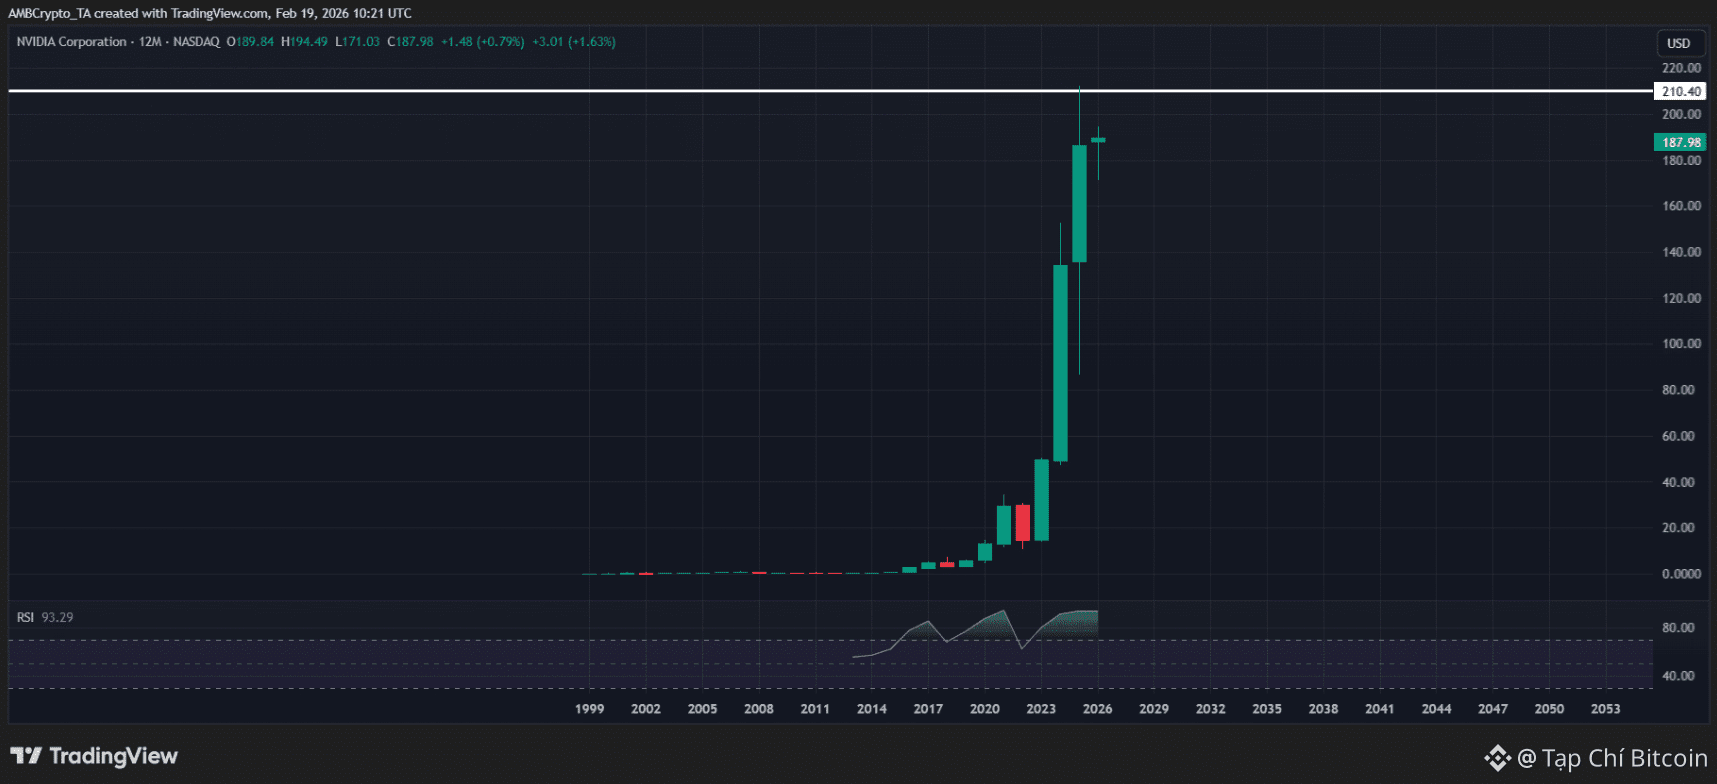The width and height of the screenshot is (1717, 784).
Task: Click the 2002 label on time axis
Action: tap(646, 709)
